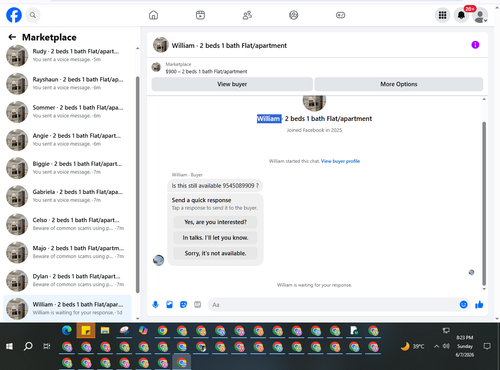Open the account profile menu
The image size is (500, 370).
pos(480,16)
